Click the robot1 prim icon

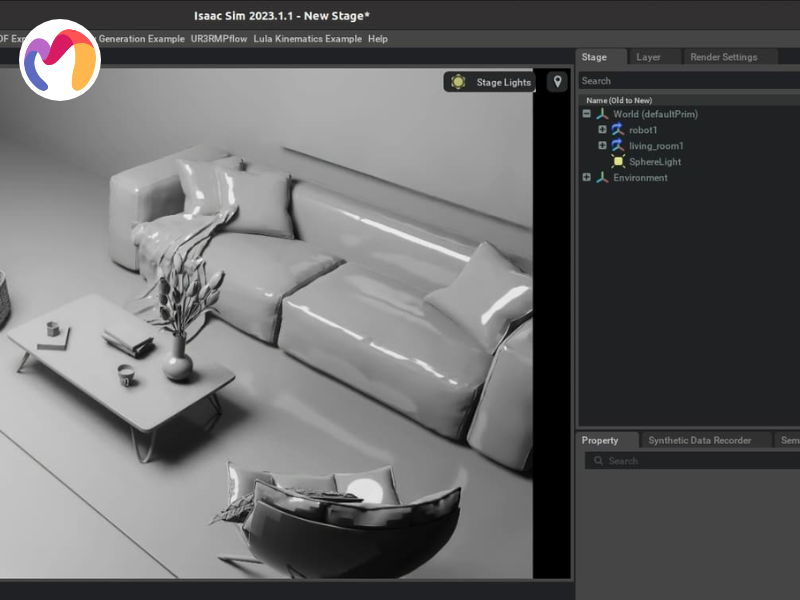click(617, 130)
